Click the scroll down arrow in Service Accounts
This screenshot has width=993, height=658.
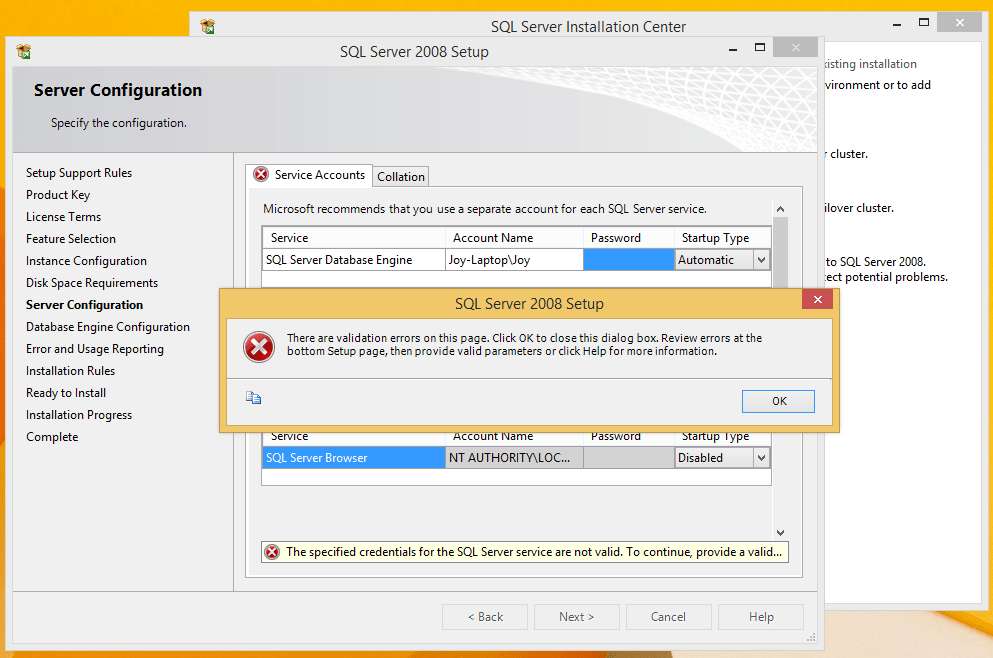pyautogui.click(x=780, y=533)
